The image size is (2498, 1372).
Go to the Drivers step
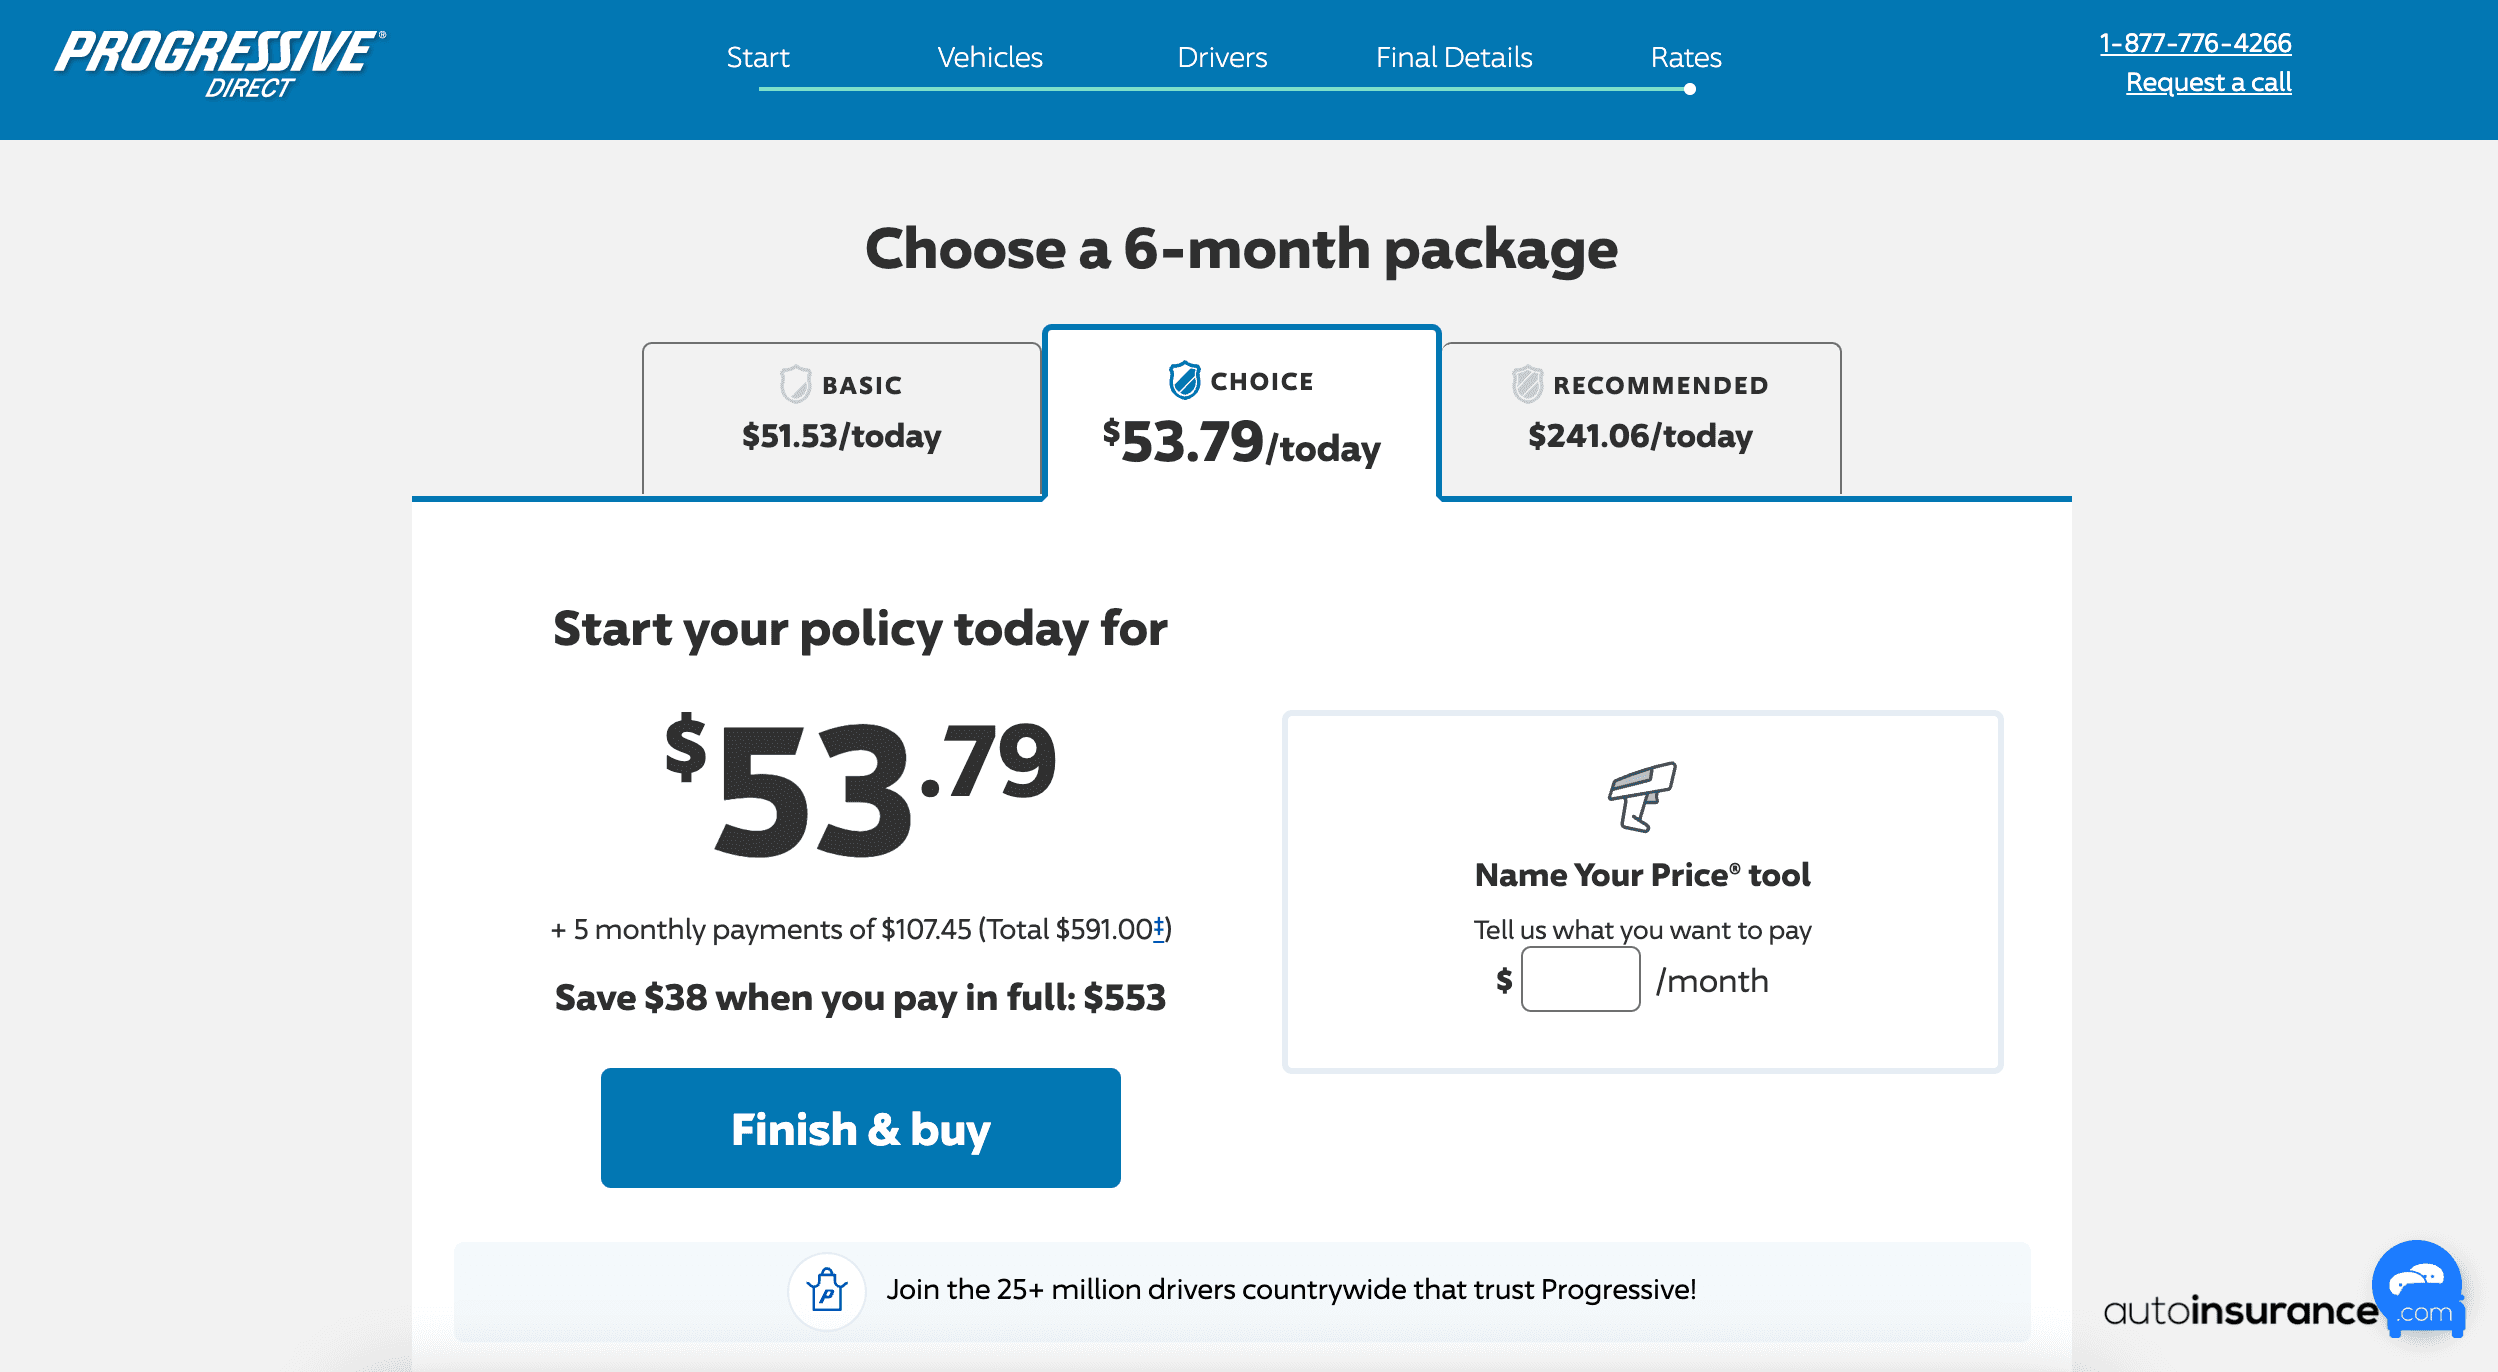tap(1222, 57)
